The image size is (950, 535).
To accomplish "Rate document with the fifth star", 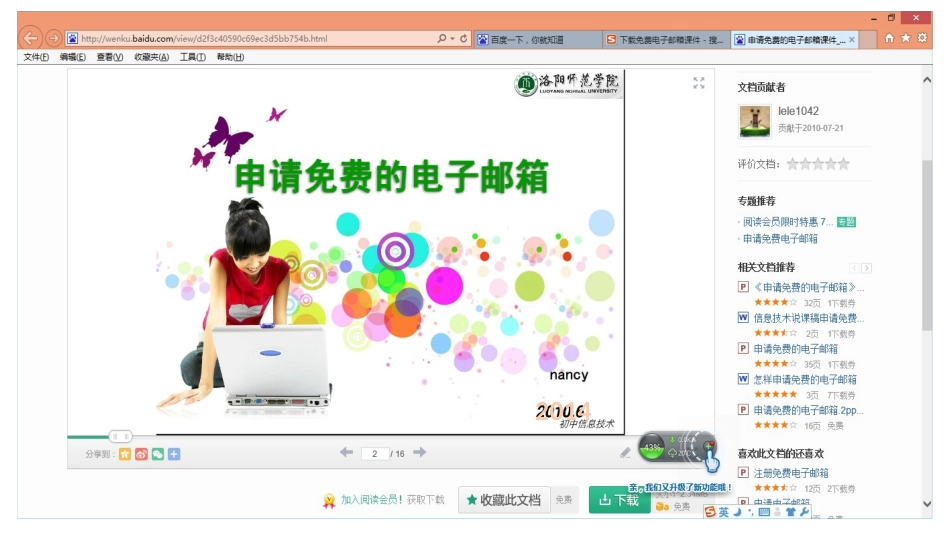I will [x=843, y=164].
